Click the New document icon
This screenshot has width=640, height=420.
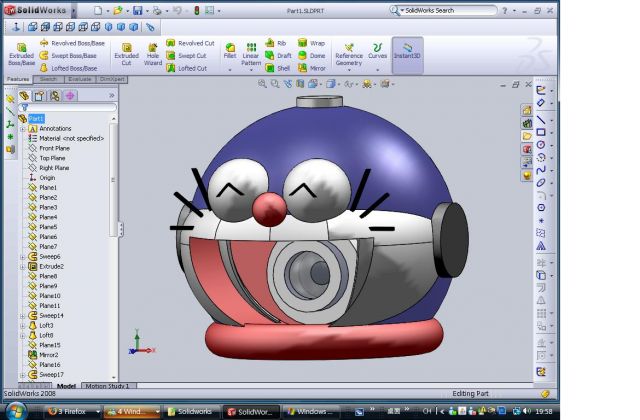point(98,11)
